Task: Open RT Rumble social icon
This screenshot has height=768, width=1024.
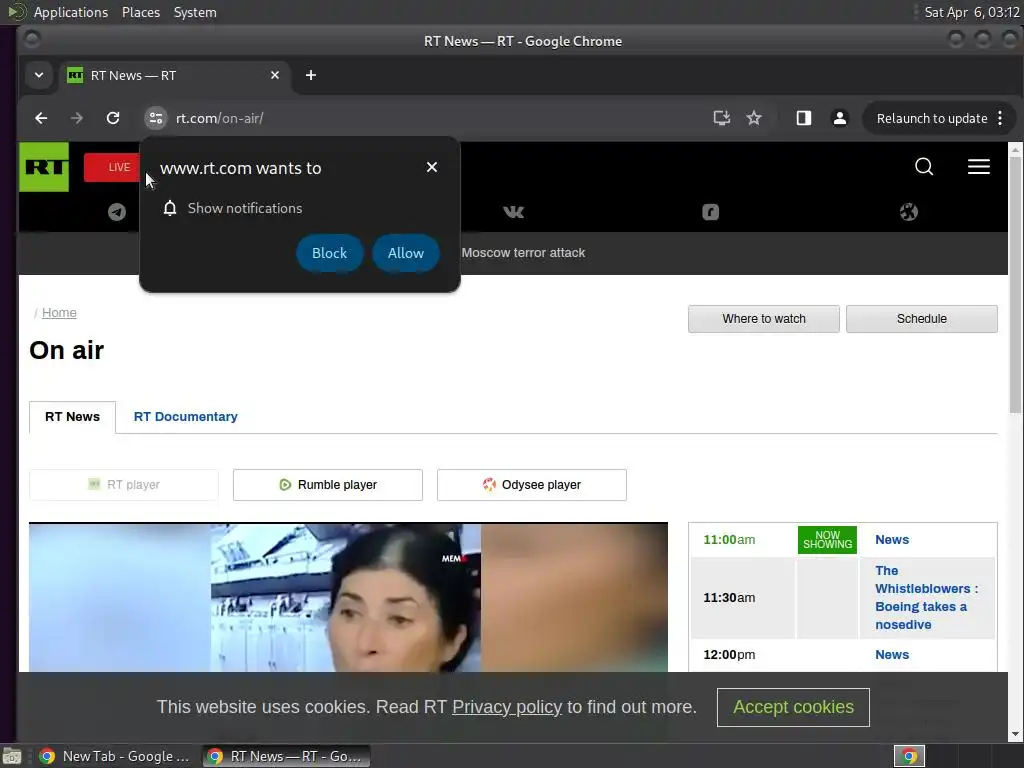Action: click(711, 212)
